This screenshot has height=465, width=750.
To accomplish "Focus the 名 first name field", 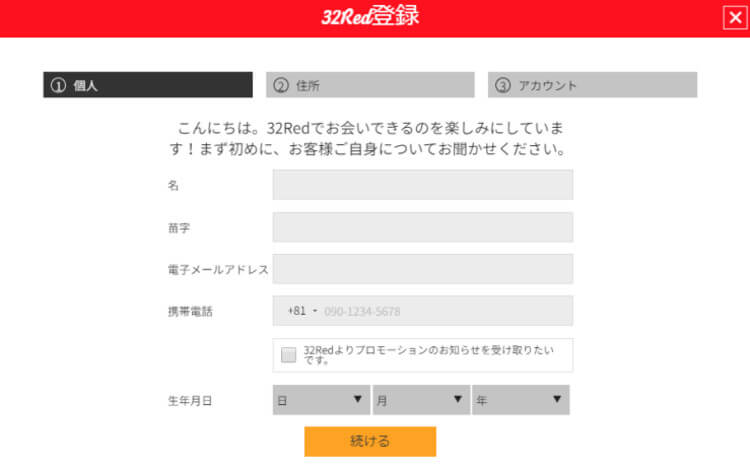I will coord(423,185).
